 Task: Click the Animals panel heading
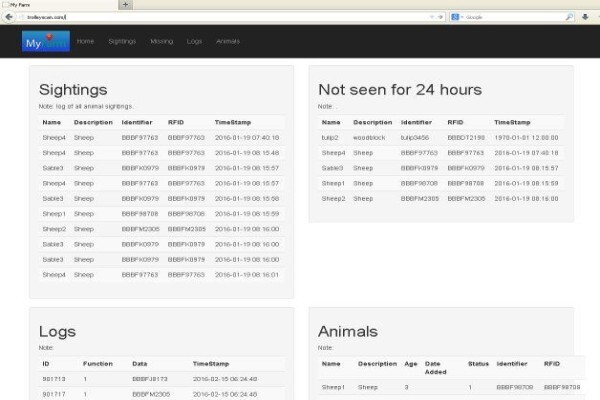click(348, 331)
